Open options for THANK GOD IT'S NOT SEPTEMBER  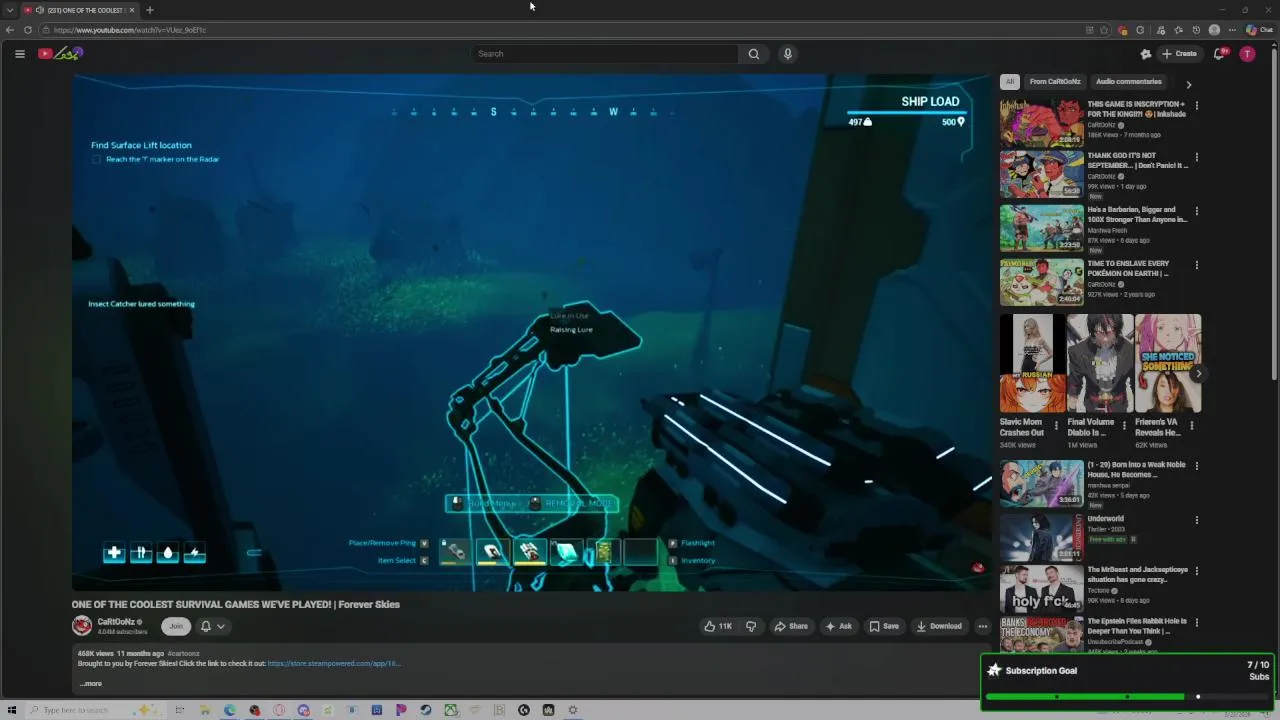tap(1196, 157)
